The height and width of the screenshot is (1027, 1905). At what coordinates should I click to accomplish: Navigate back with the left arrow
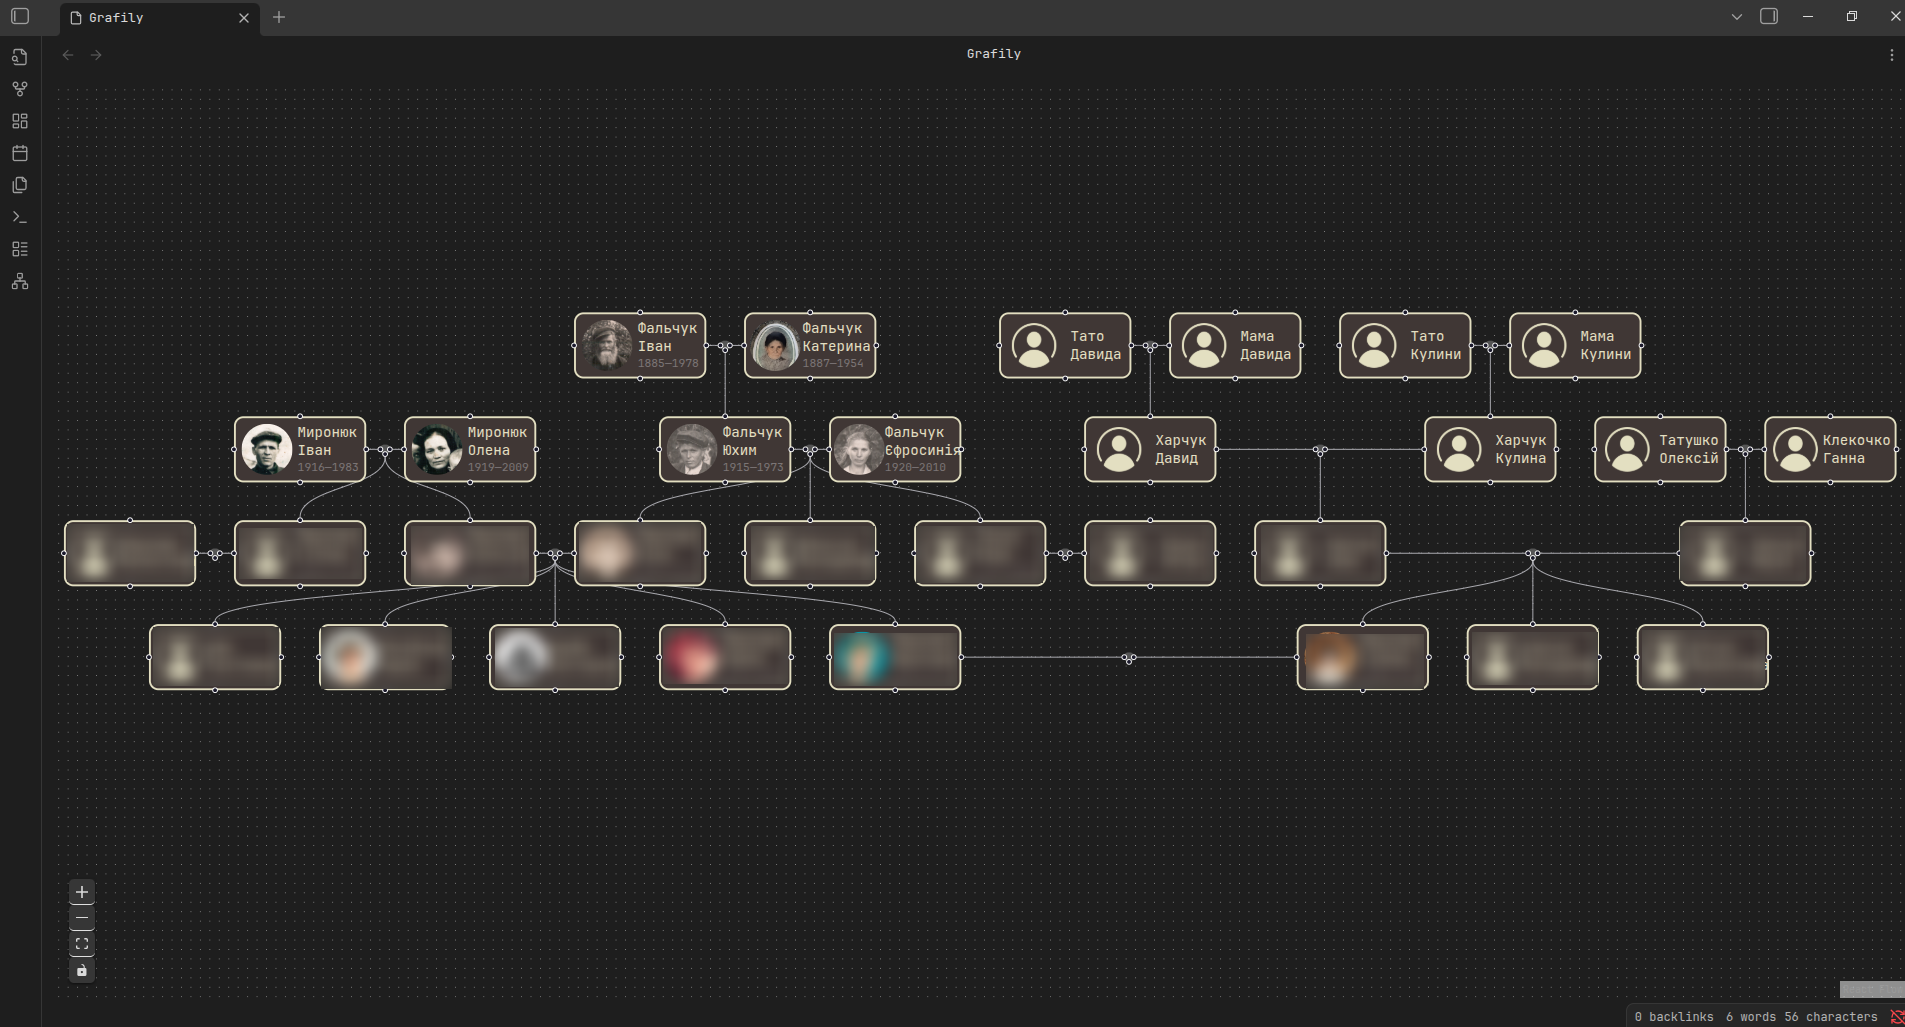(x=68, y=55)
